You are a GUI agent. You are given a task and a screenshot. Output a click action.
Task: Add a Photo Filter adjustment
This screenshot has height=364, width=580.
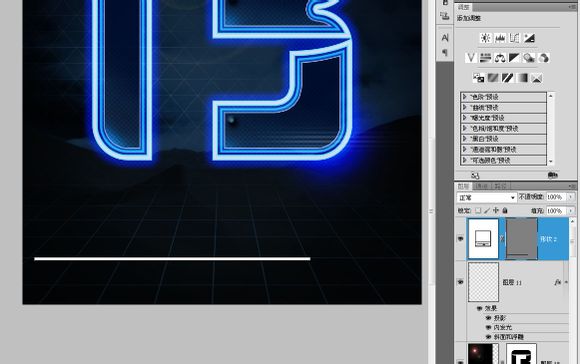tap(529, 58)
